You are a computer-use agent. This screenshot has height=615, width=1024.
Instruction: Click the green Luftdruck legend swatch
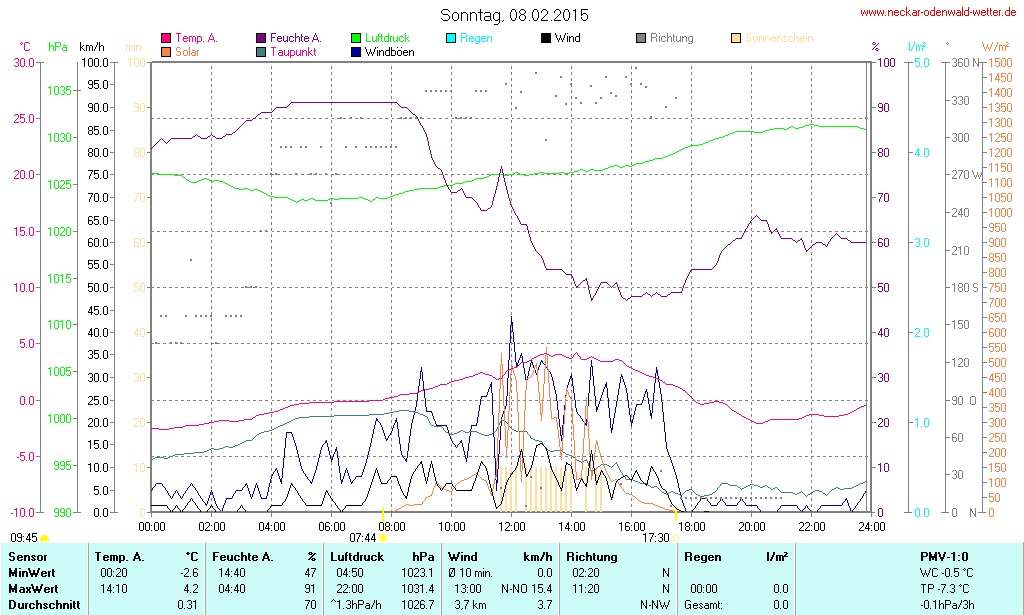point(357,38)
